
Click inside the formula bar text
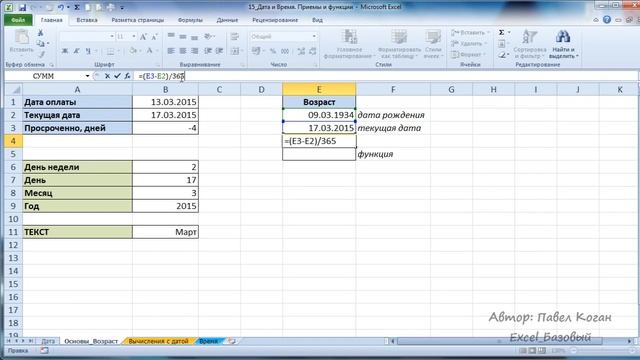(162, 76)
